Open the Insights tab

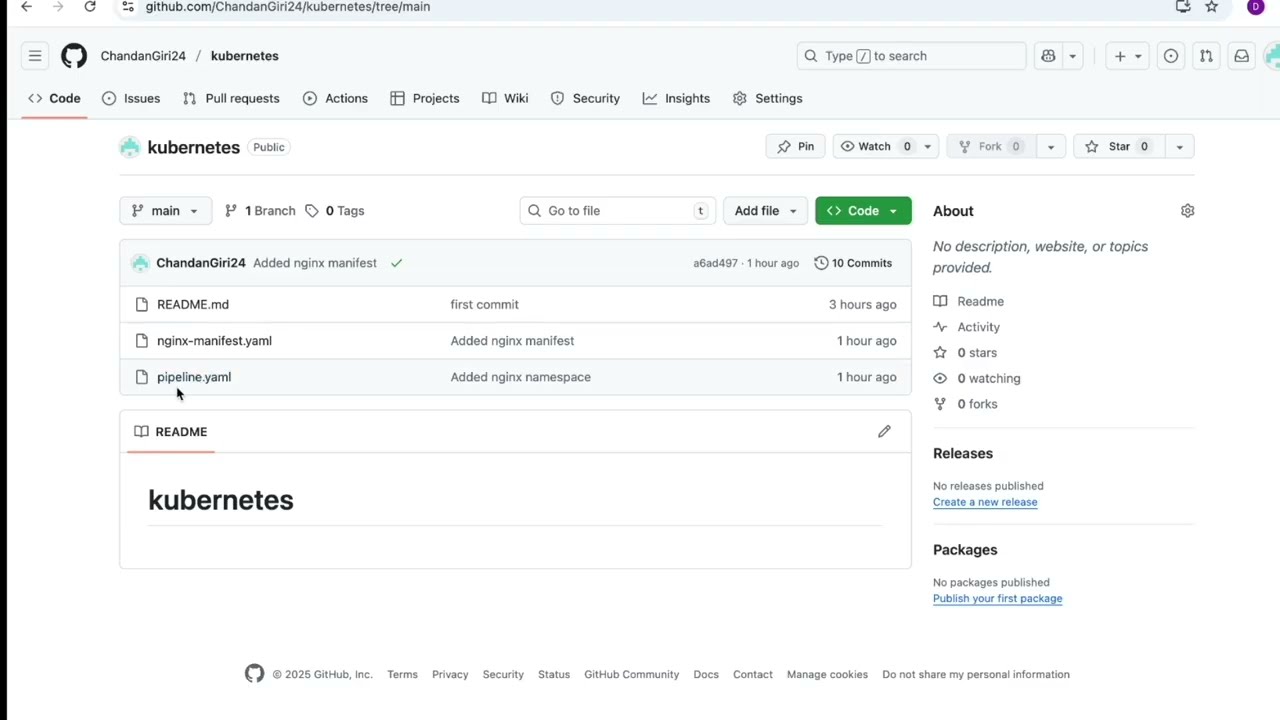pyautogui.click(x=676, y=98)
